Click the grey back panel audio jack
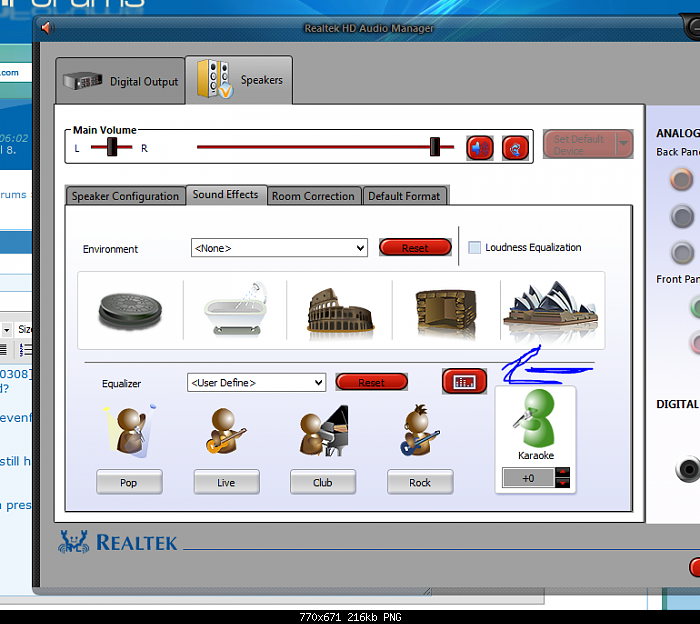700x624 pixels. pos(682,253)
